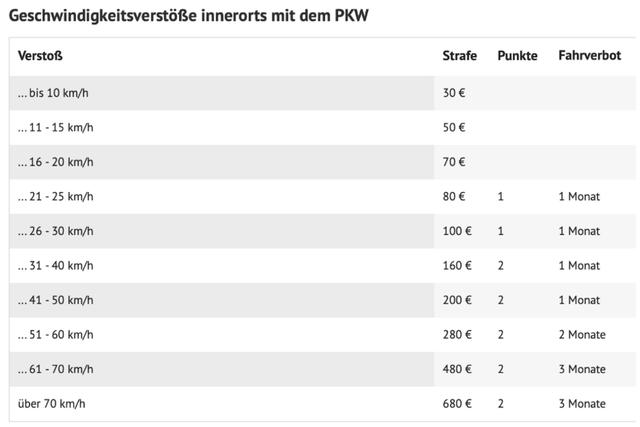Click the 100 € fine cell
Image resolution: width=640 pixels, height=427 pixels.
pyautogui.click(x=457, y=231)
